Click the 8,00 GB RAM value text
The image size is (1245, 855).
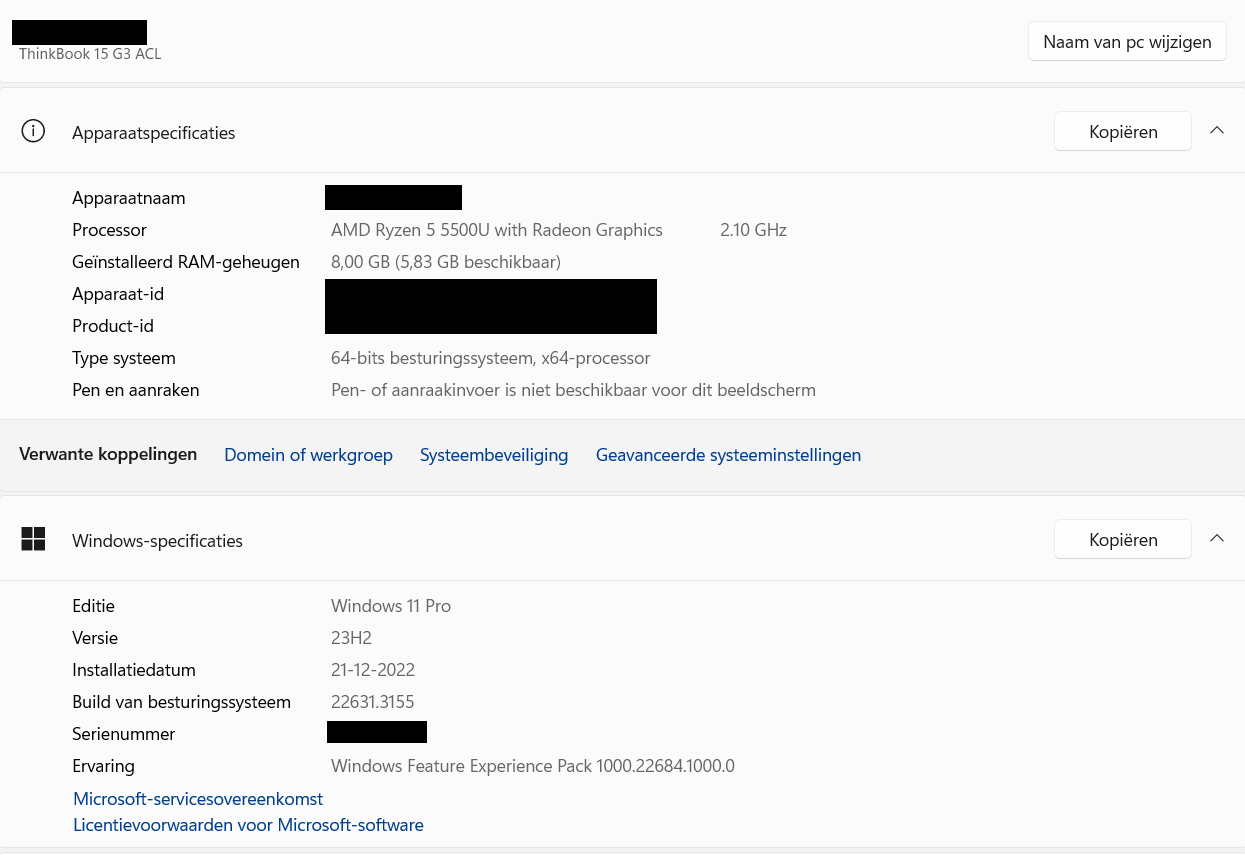click(446, 262)
